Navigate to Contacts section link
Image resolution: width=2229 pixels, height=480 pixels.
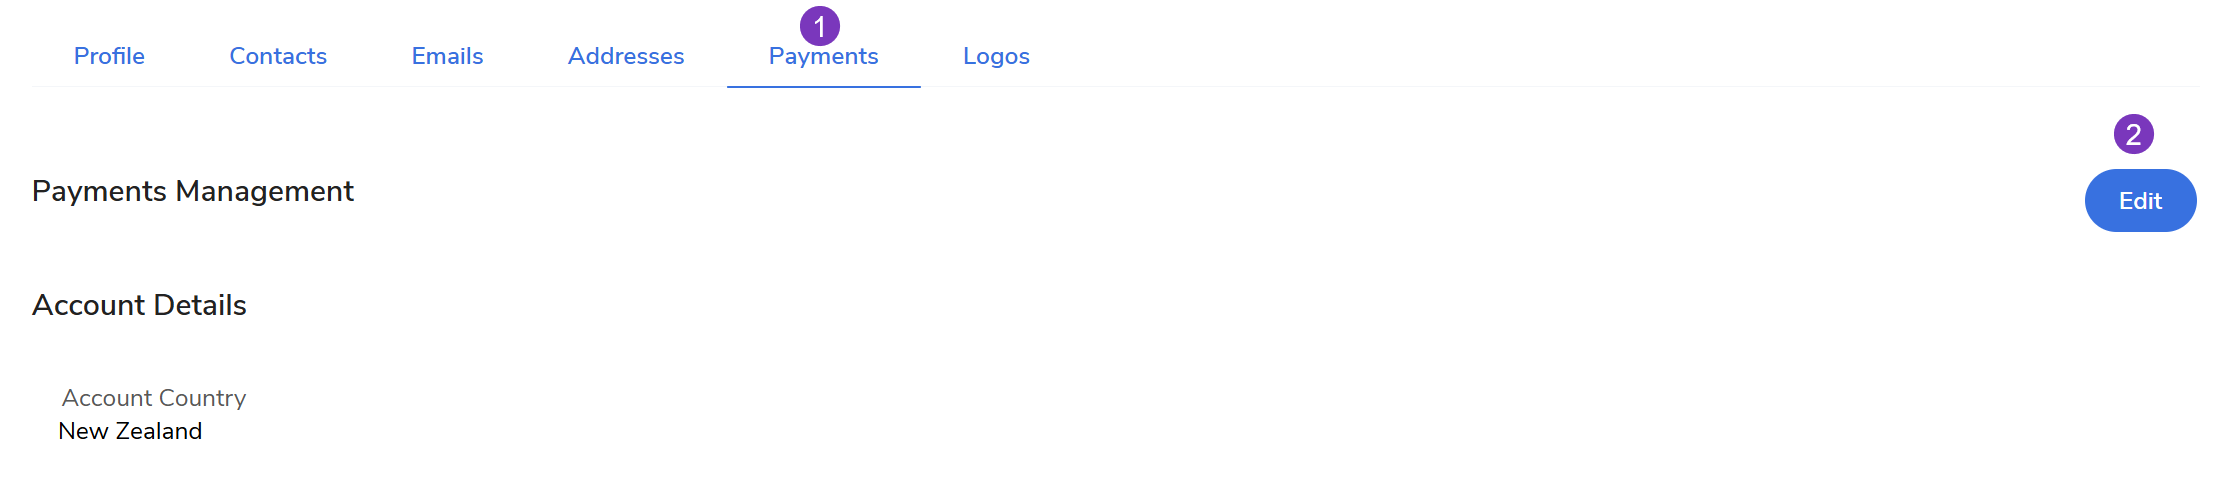[278, 56]
